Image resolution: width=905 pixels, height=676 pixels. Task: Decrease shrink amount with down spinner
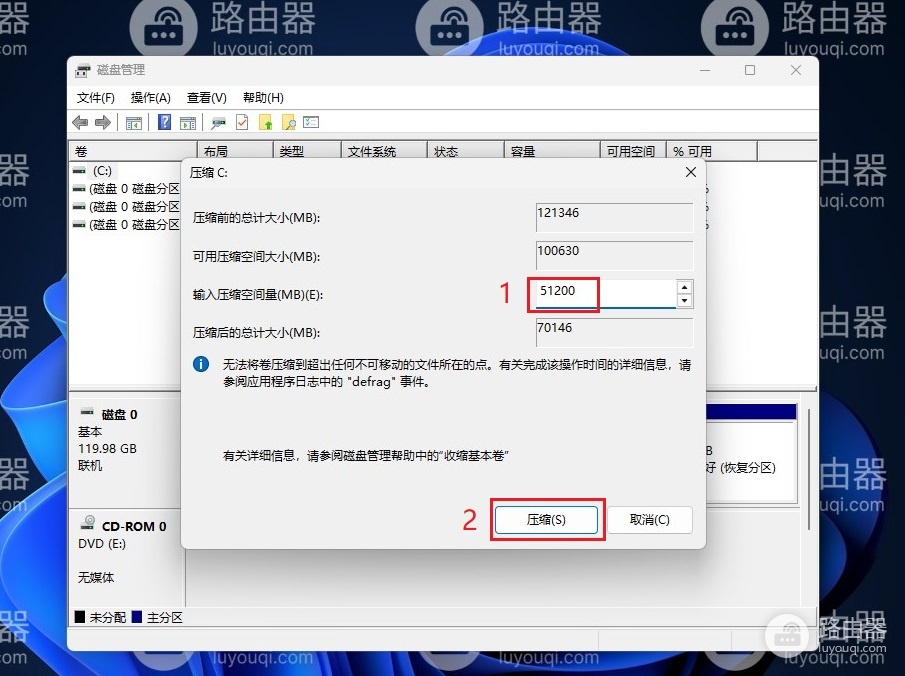click(x=684, y=301)
